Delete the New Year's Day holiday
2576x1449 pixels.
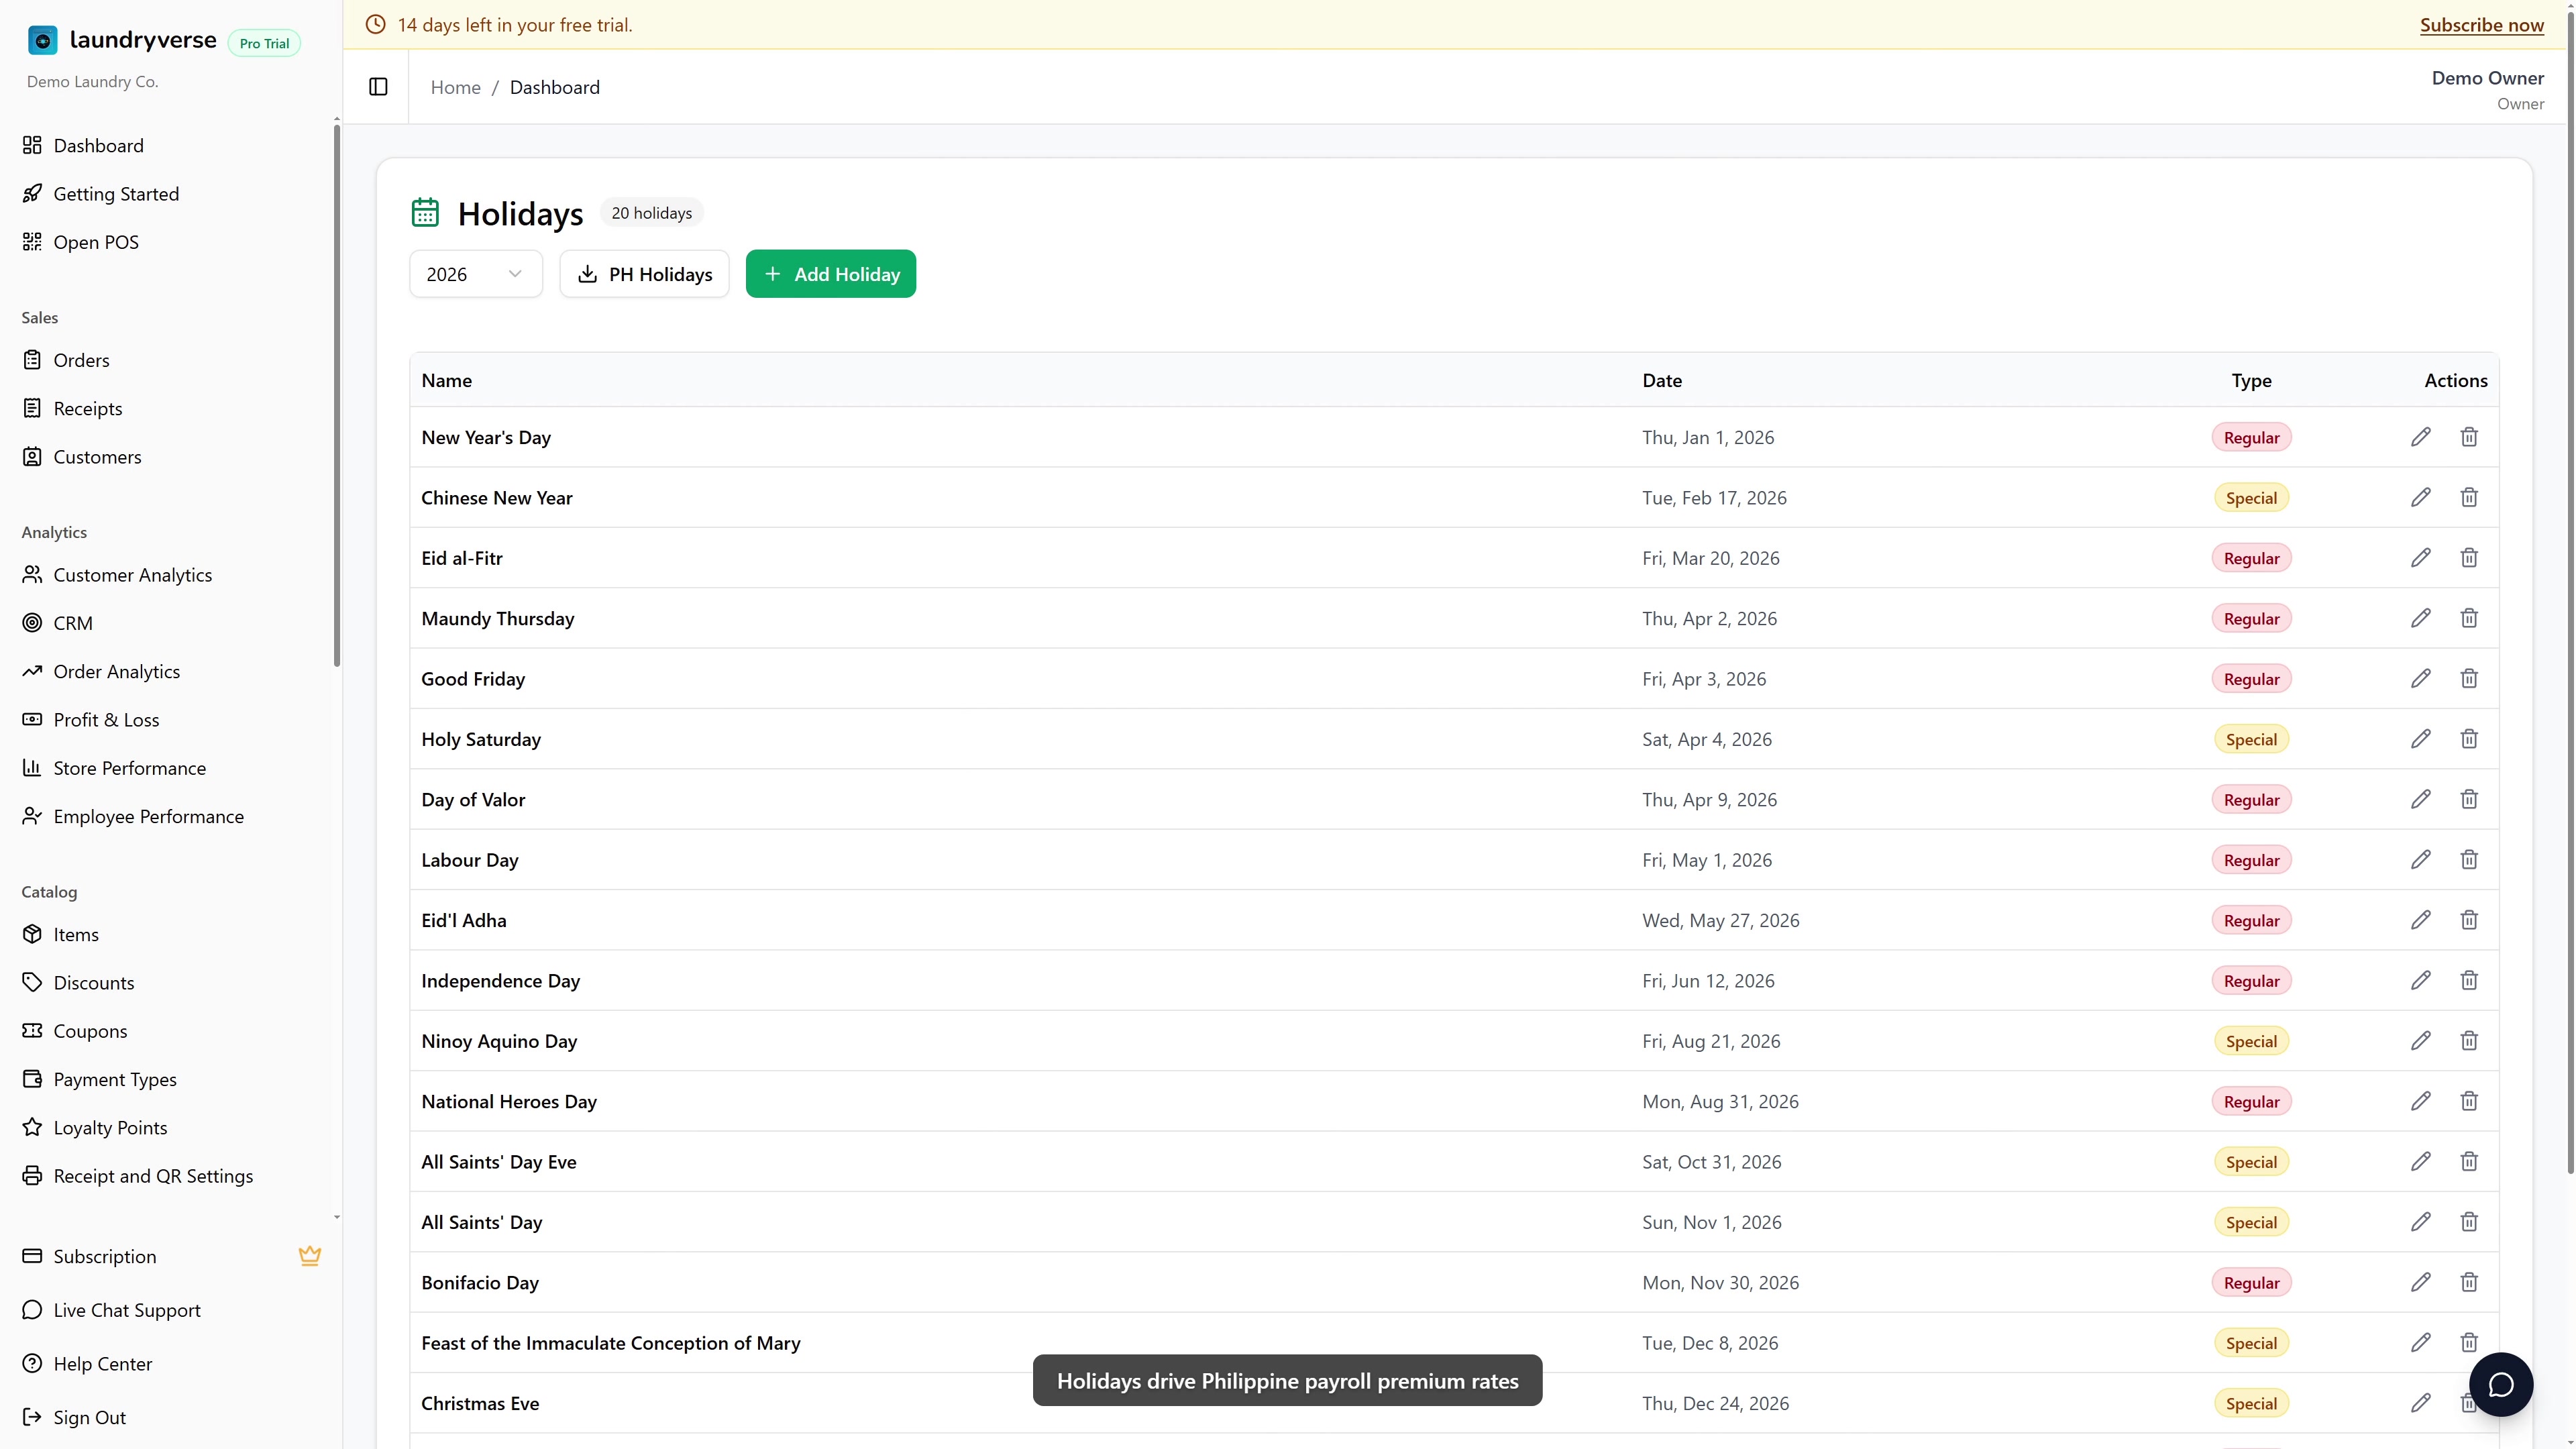[x=2469, y=437]
